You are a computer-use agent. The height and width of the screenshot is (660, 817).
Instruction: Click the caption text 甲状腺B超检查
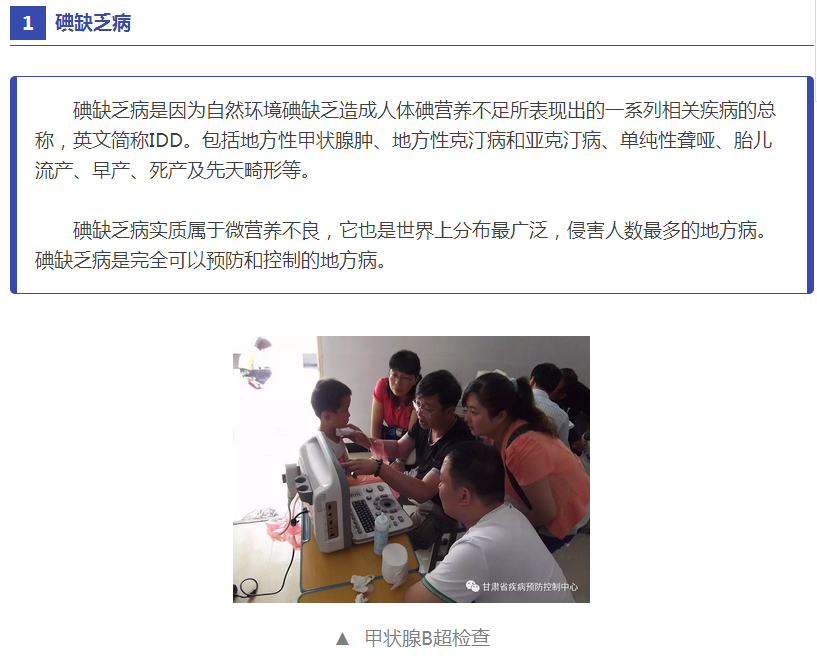click(x=427, y=638)
